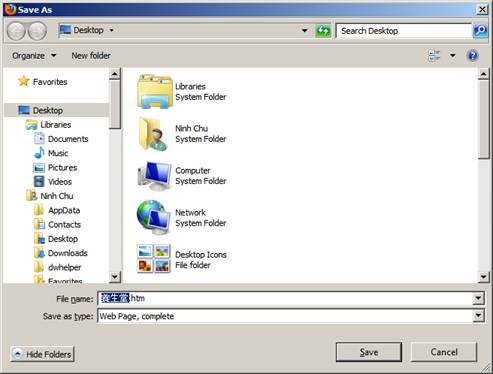Select the Libraries system folder icon
Image resolution: width=493 pixels, height=374 pixels.
click(154, 91)
